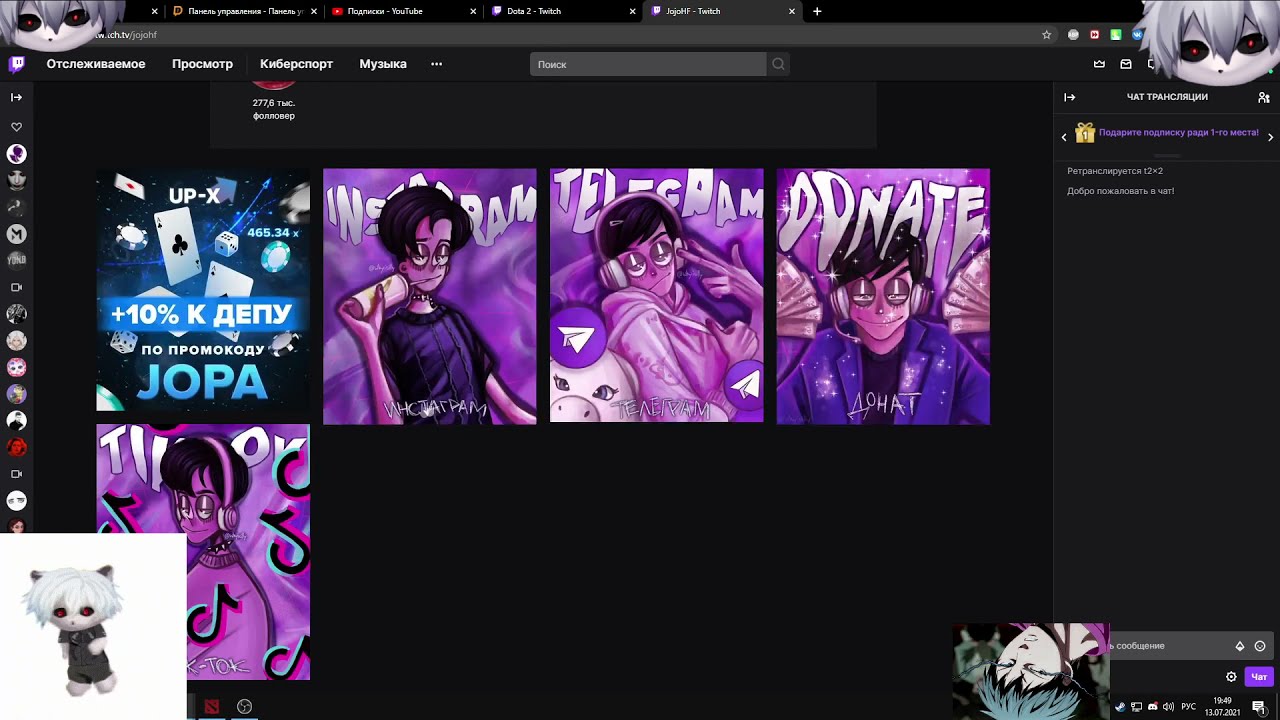Image resolution: width=1280 pixels, height=720 pixels.
Task: Click the 'Ретранслируется t2×2' text
Action: pyautogui.click(x=1115, y=171)
